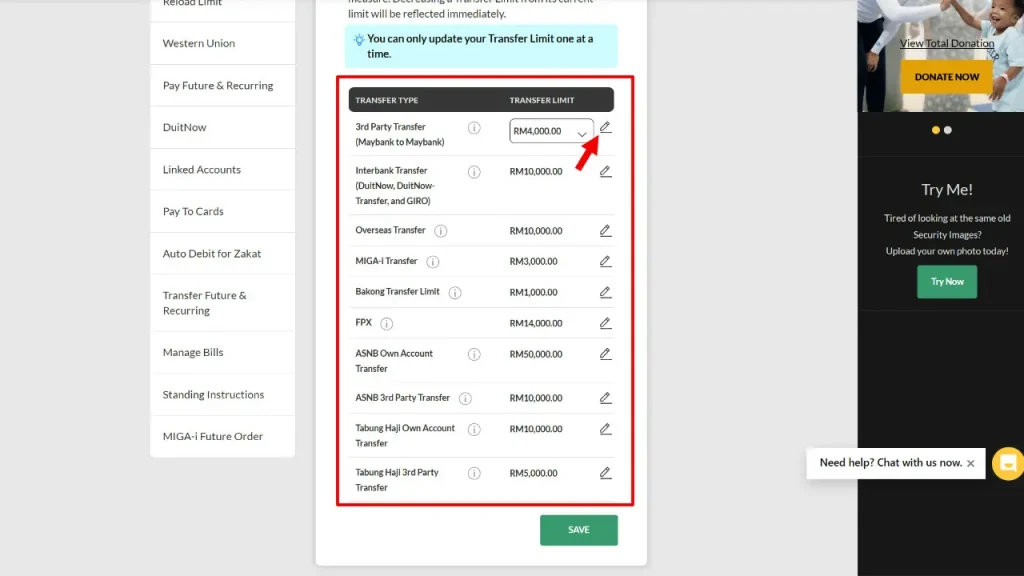Open Standing Instructions

[x=223, y=394]
